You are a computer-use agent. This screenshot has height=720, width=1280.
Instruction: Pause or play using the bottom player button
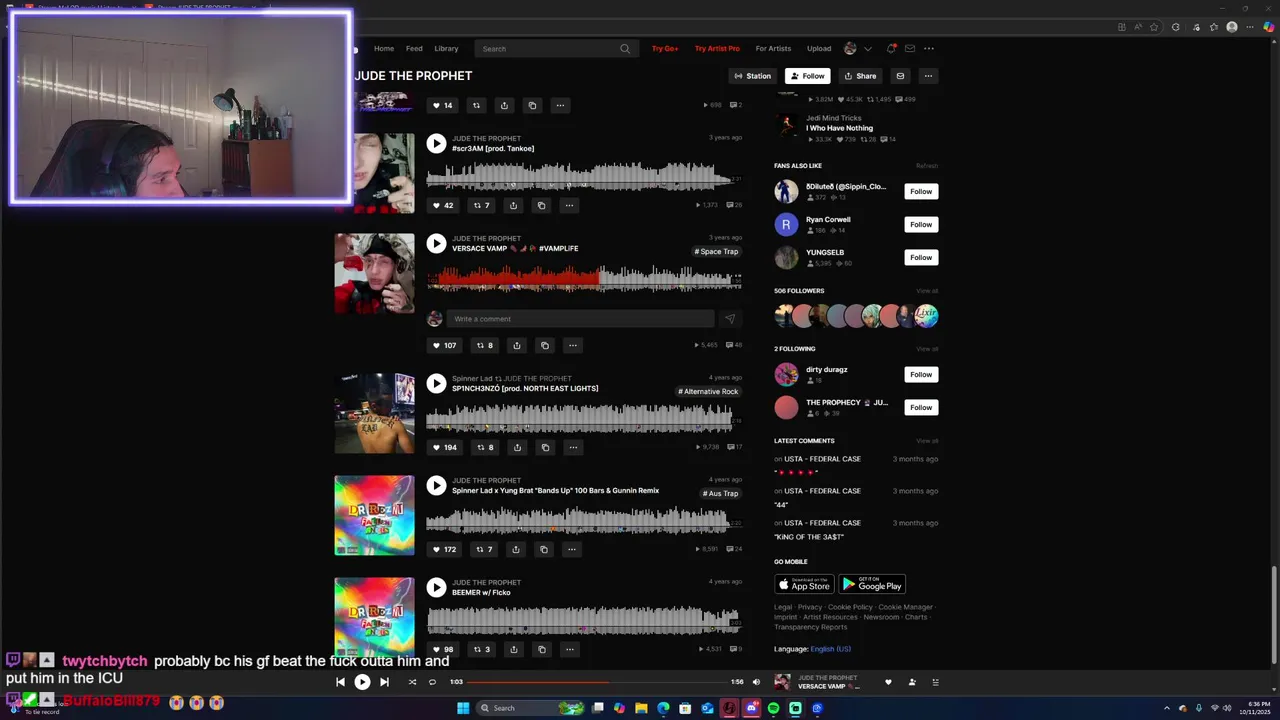(x=362, y=682)
